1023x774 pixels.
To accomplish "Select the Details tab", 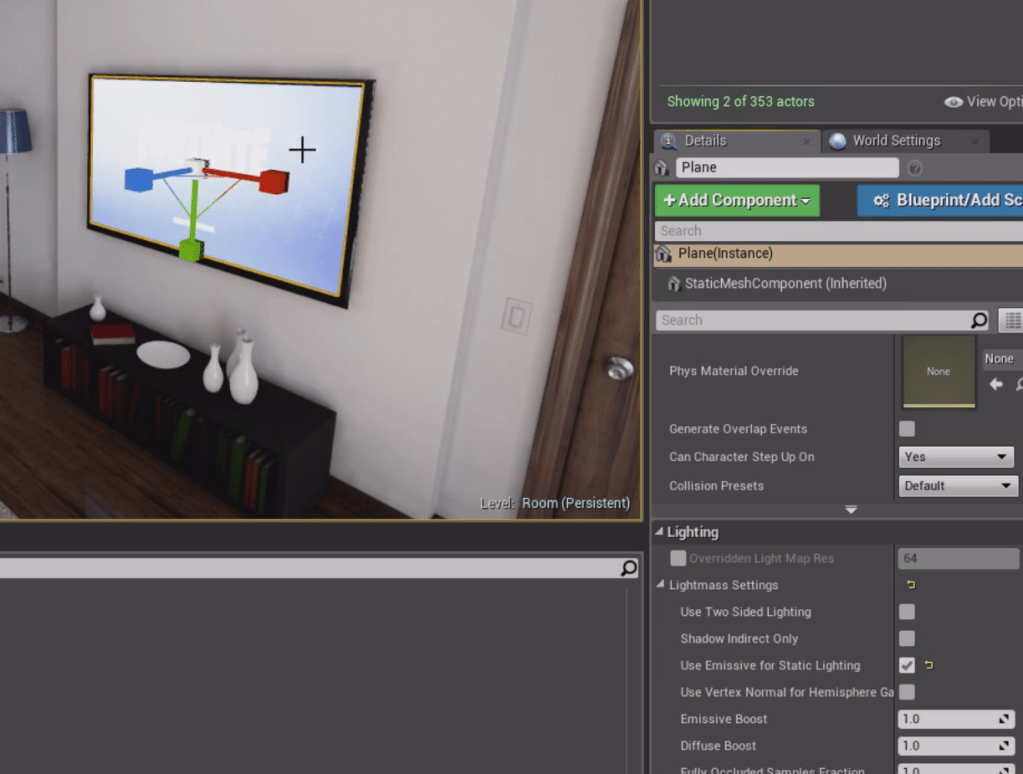I will pos(705,141).
